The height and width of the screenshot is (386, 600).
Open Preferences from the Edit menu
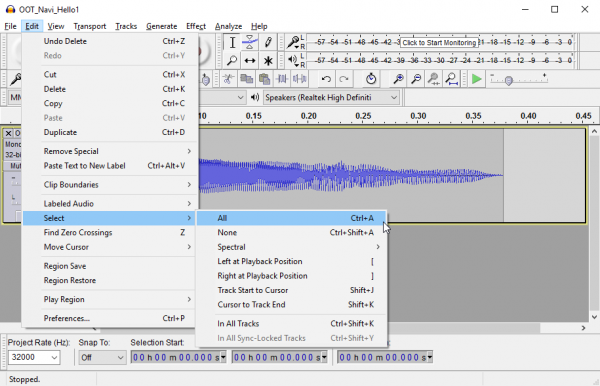point(110,318)
